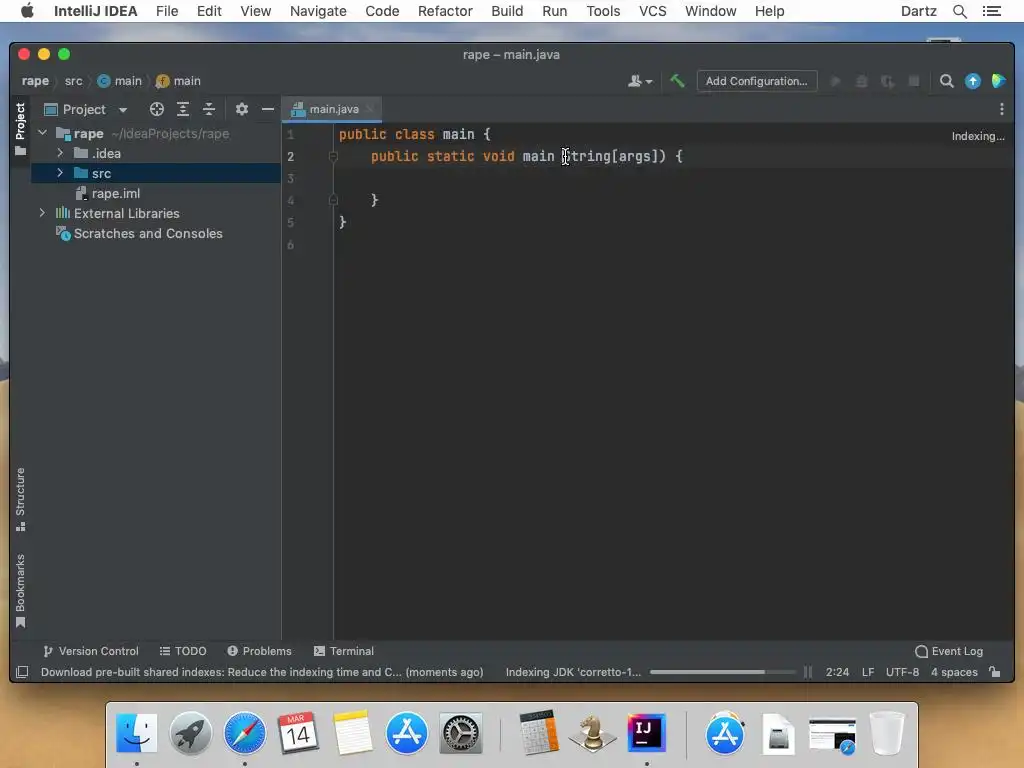Screen dimensions: 1024x768
Task: Expand External Libraries node
Action: [42, 213]
